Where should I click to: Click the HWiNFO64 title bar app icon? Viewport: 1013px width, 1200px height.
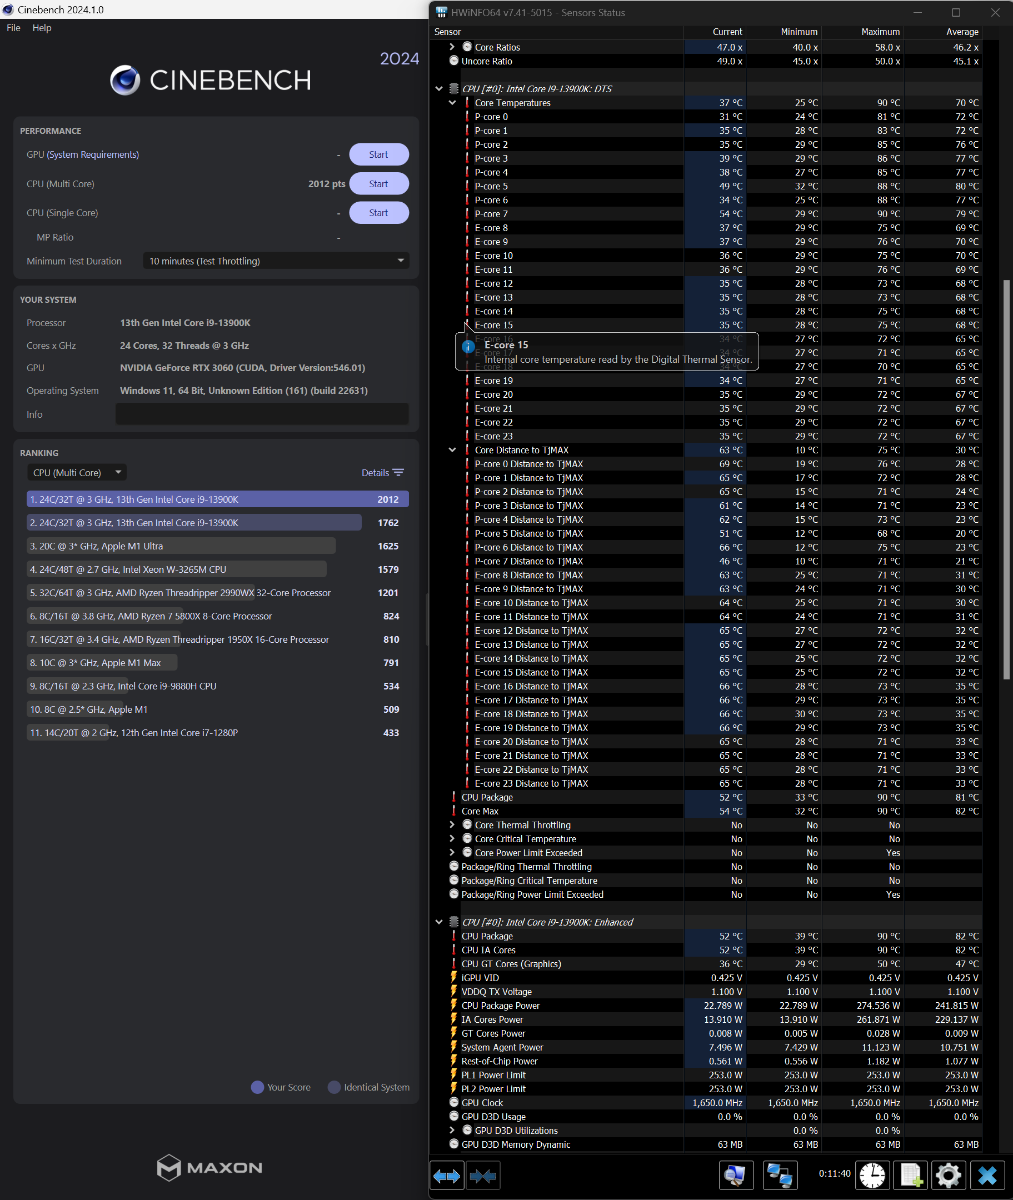[442, 12]
